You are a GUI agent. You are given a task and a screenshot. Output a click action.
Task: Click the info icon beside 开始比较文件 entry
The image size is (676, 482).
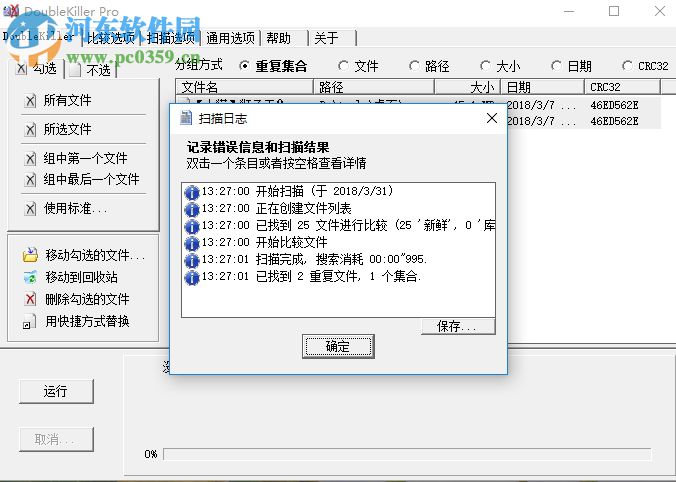191,244
